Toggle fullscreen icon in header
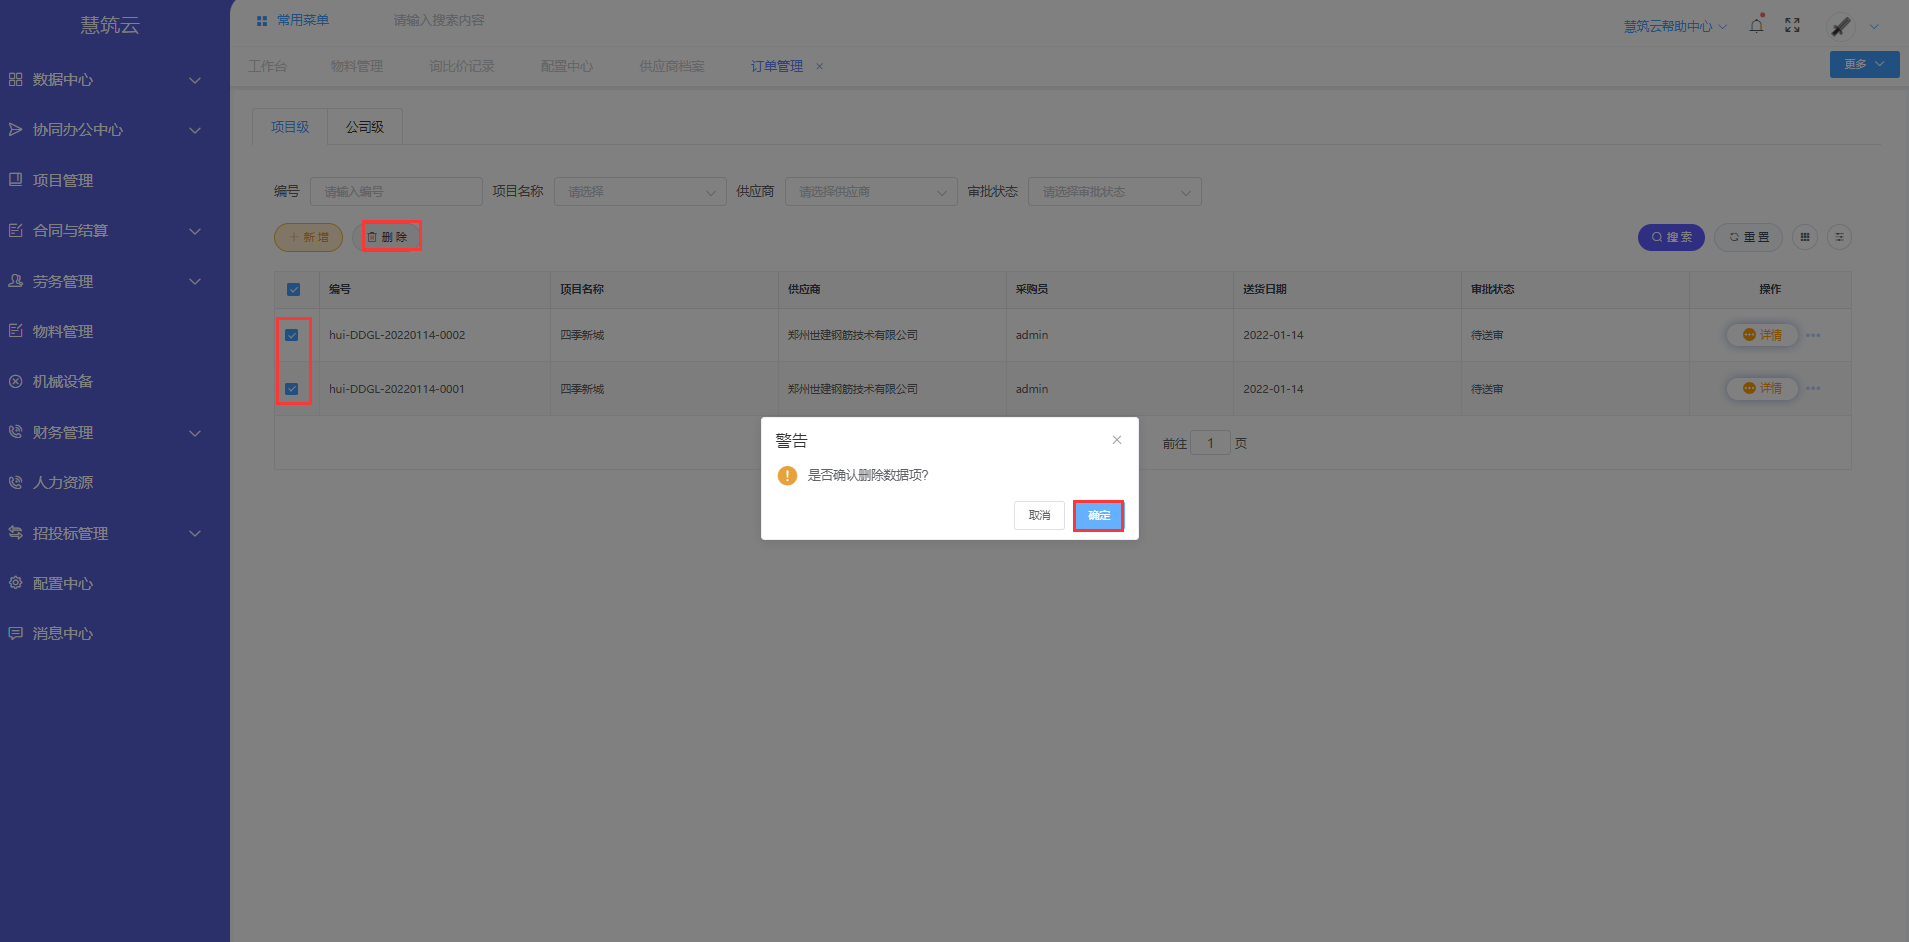Image resolution: width=1909 pixels, height=942 pixels. [x=1792, y=25]
